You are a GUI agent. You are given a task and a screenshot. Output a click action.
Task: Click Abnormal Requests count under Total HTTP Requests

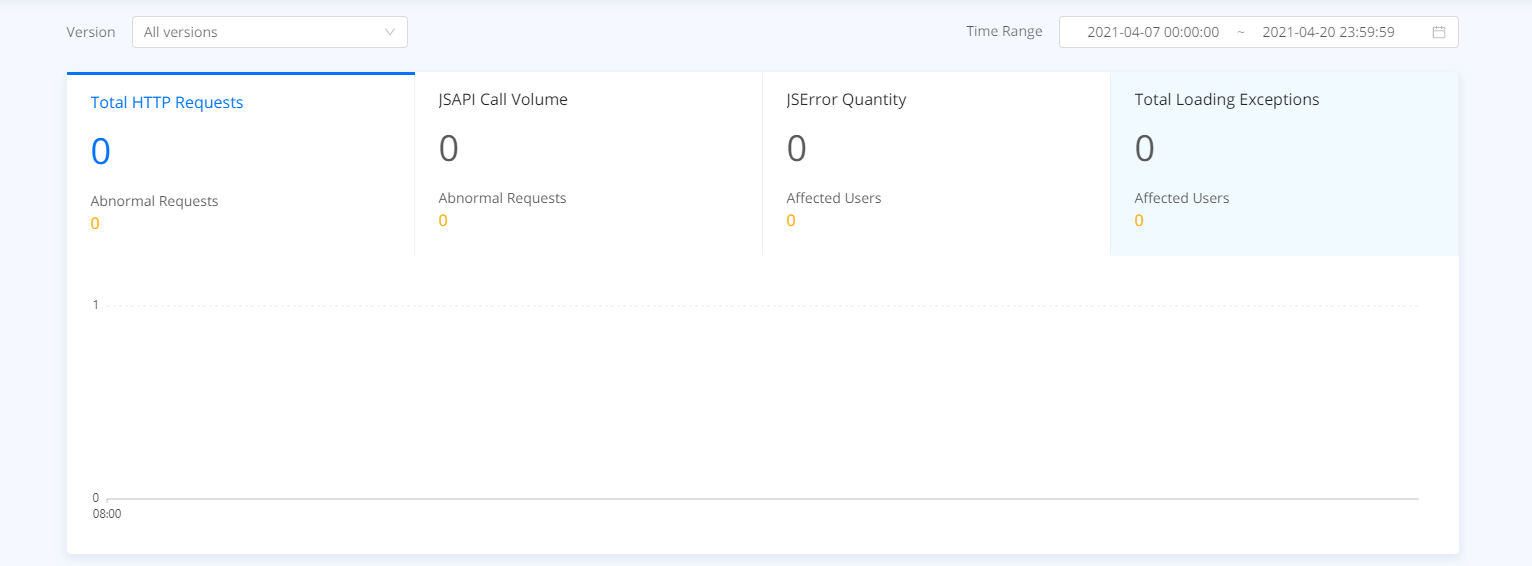pos(95,223)
